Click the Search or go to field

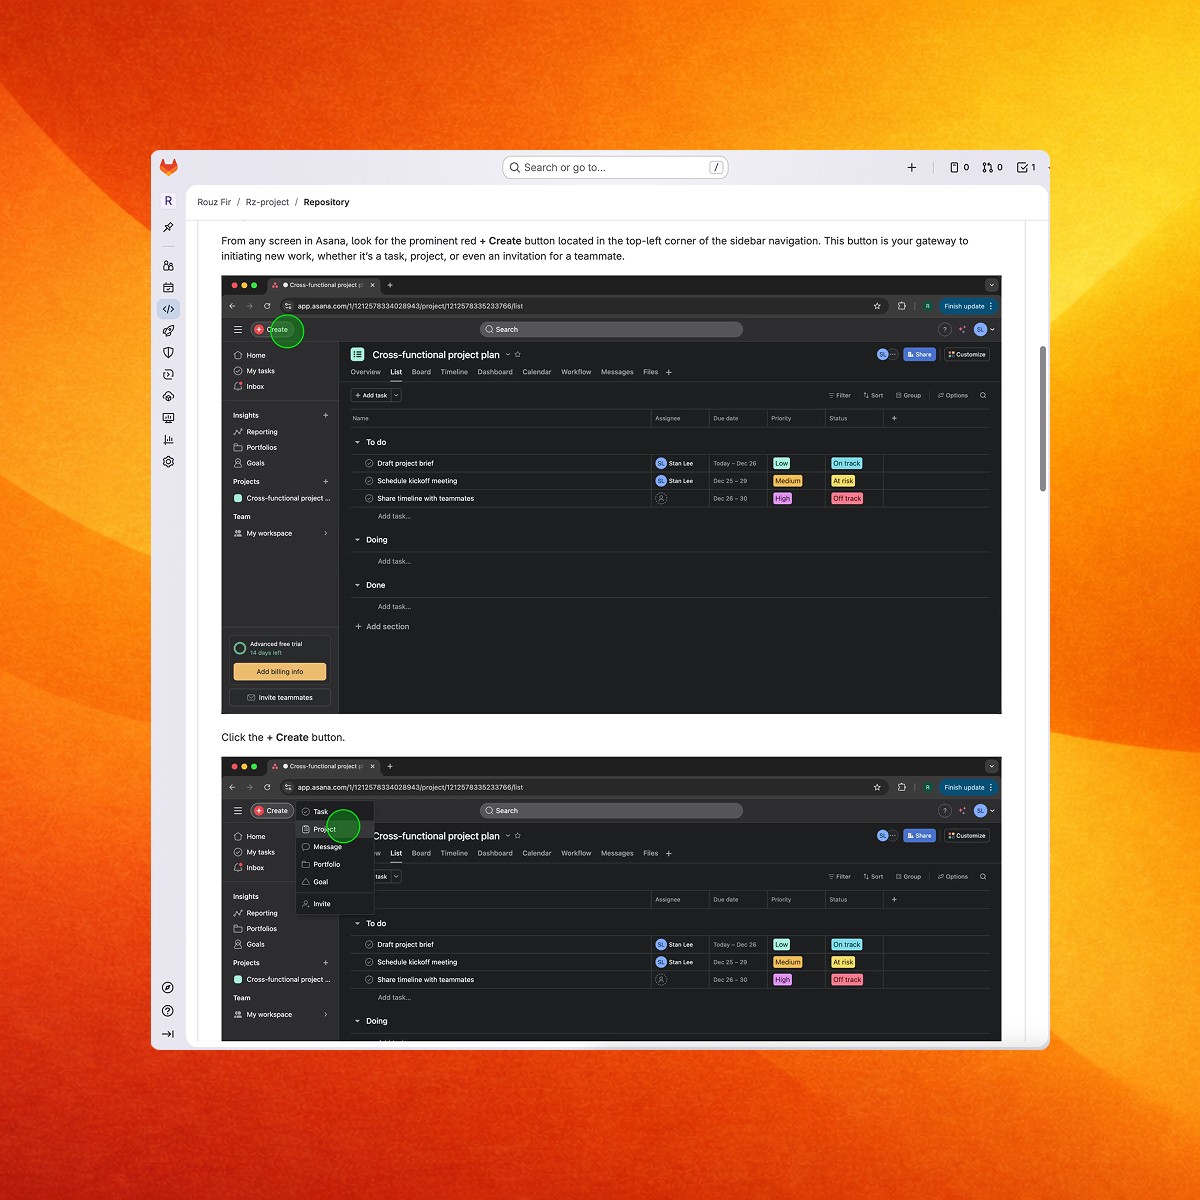coord(615,167)
